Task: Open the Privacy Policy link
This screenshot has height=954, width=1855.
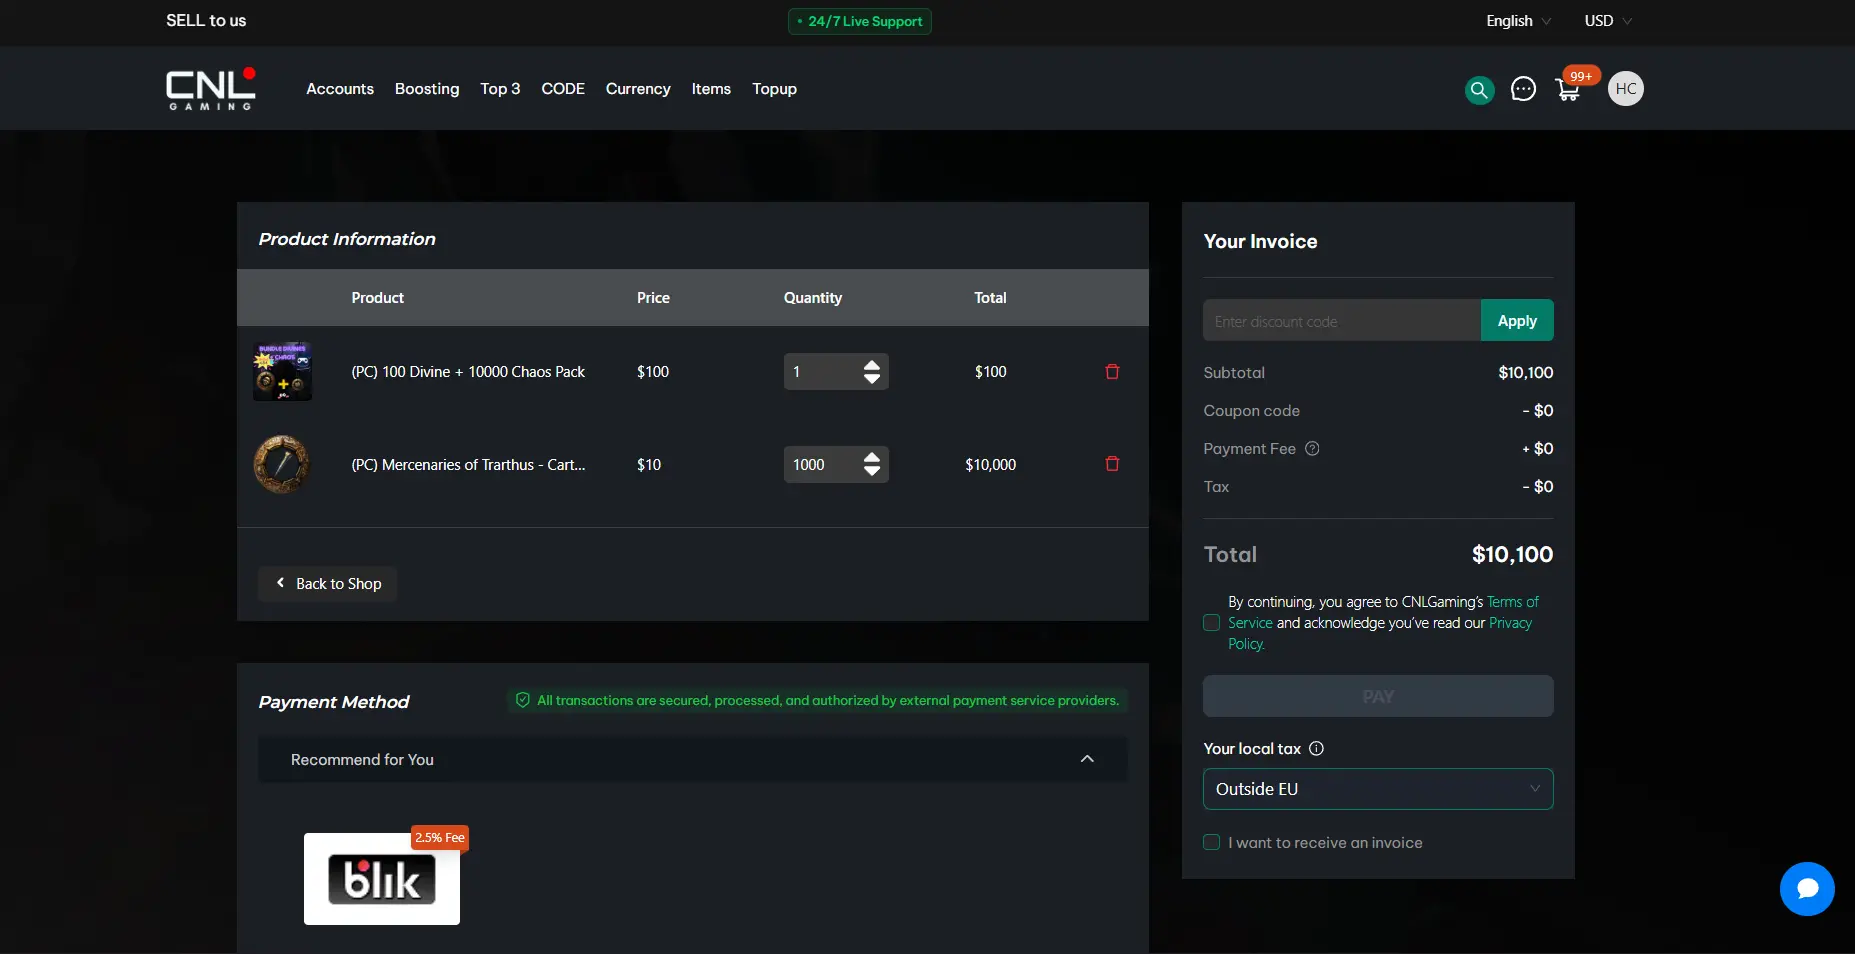Action: pyautogui.click(x=1510, y=623)
